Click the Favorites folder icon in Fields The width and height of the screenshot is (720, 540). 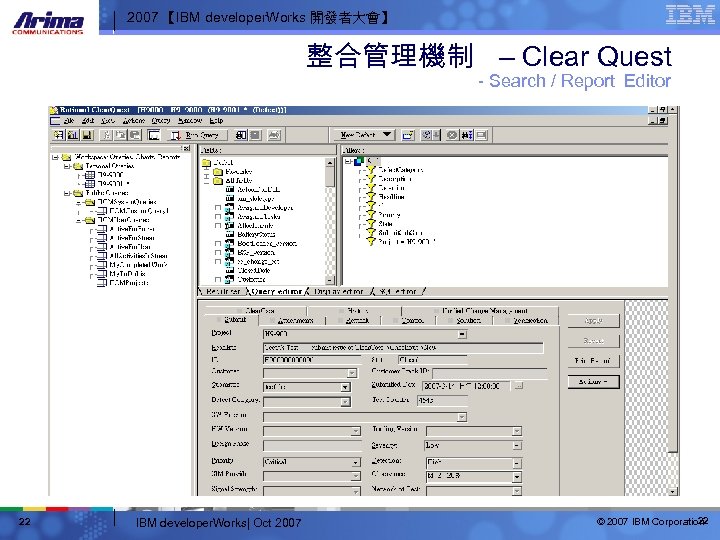[x=218, y=171]
